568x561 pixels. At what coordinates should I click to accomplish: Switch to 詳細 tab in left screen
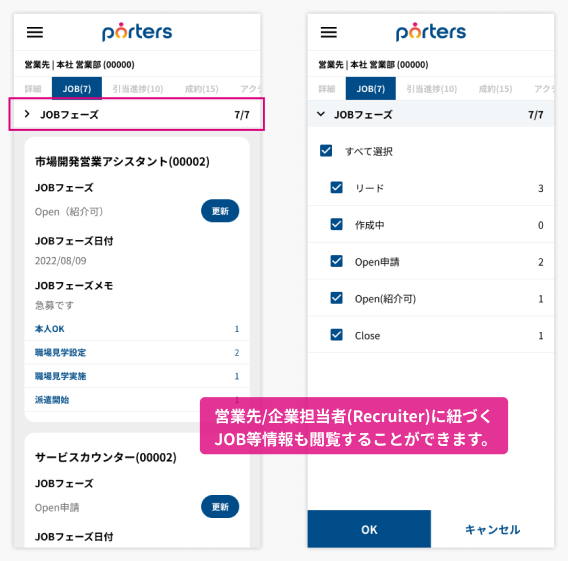[33, 89]
